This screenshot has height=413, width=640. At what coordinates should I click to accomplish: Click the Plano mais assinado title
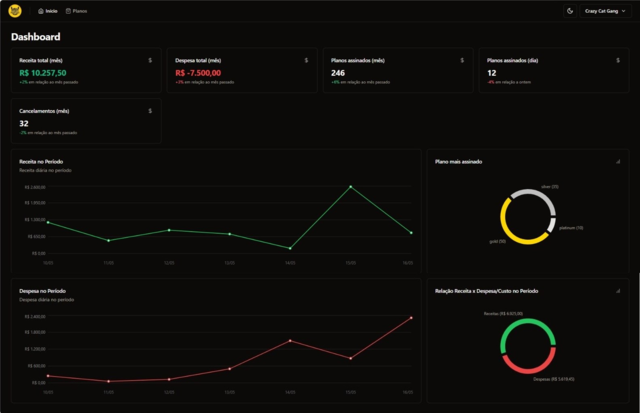point(458,162)
